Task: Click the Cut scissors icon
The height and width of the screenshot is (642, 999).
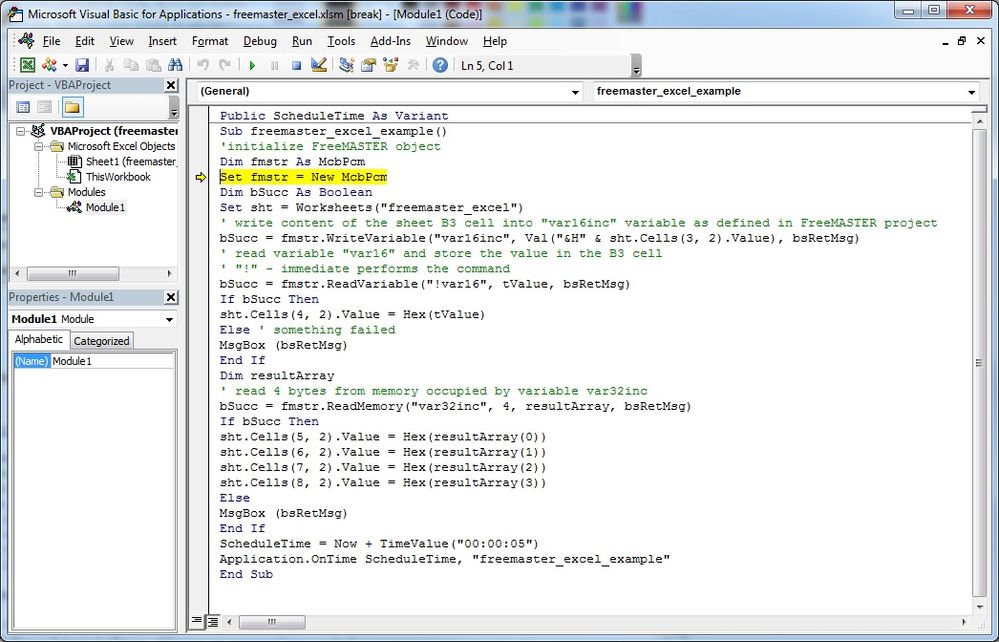Action: [109, 65]
